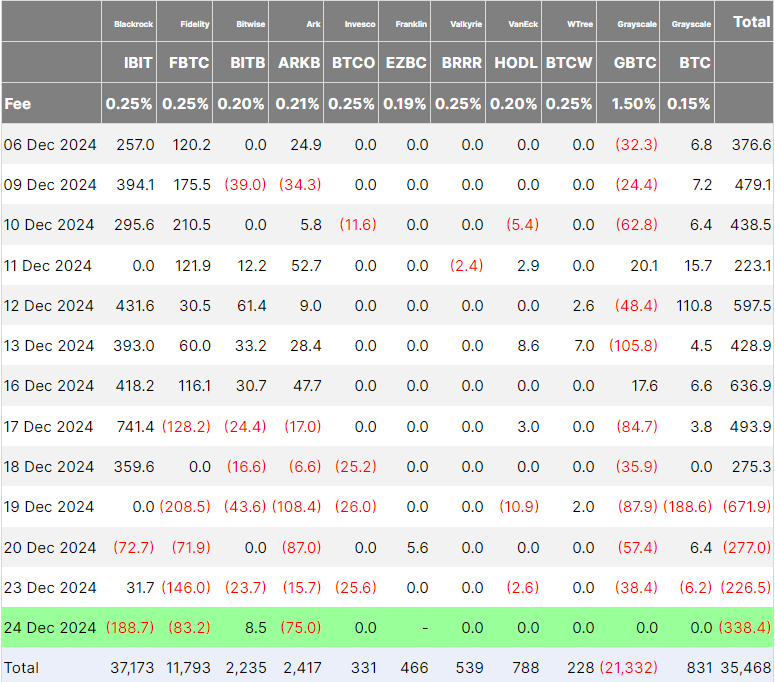
Task: Select the 24 Dec 2024 highlighted row date
Action: click(50, 628)
